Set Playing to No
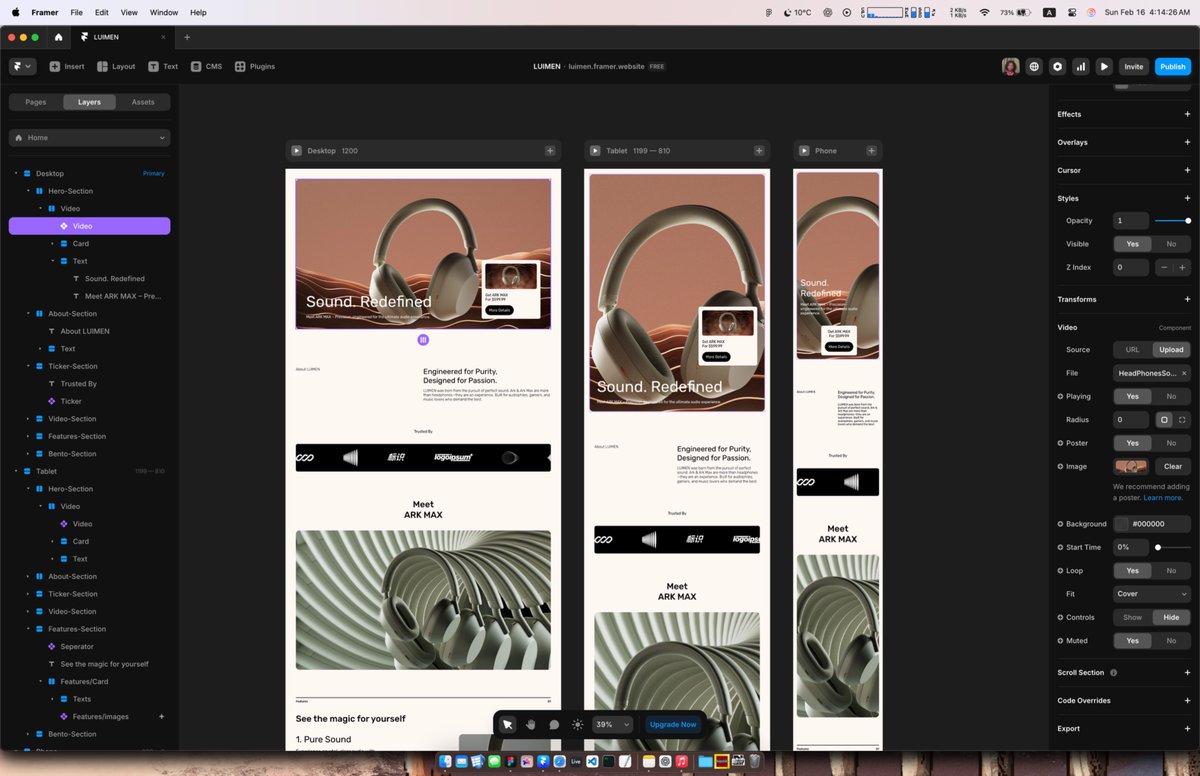The width and height of the screenshot is (1200, 776). click(1171, 396)
